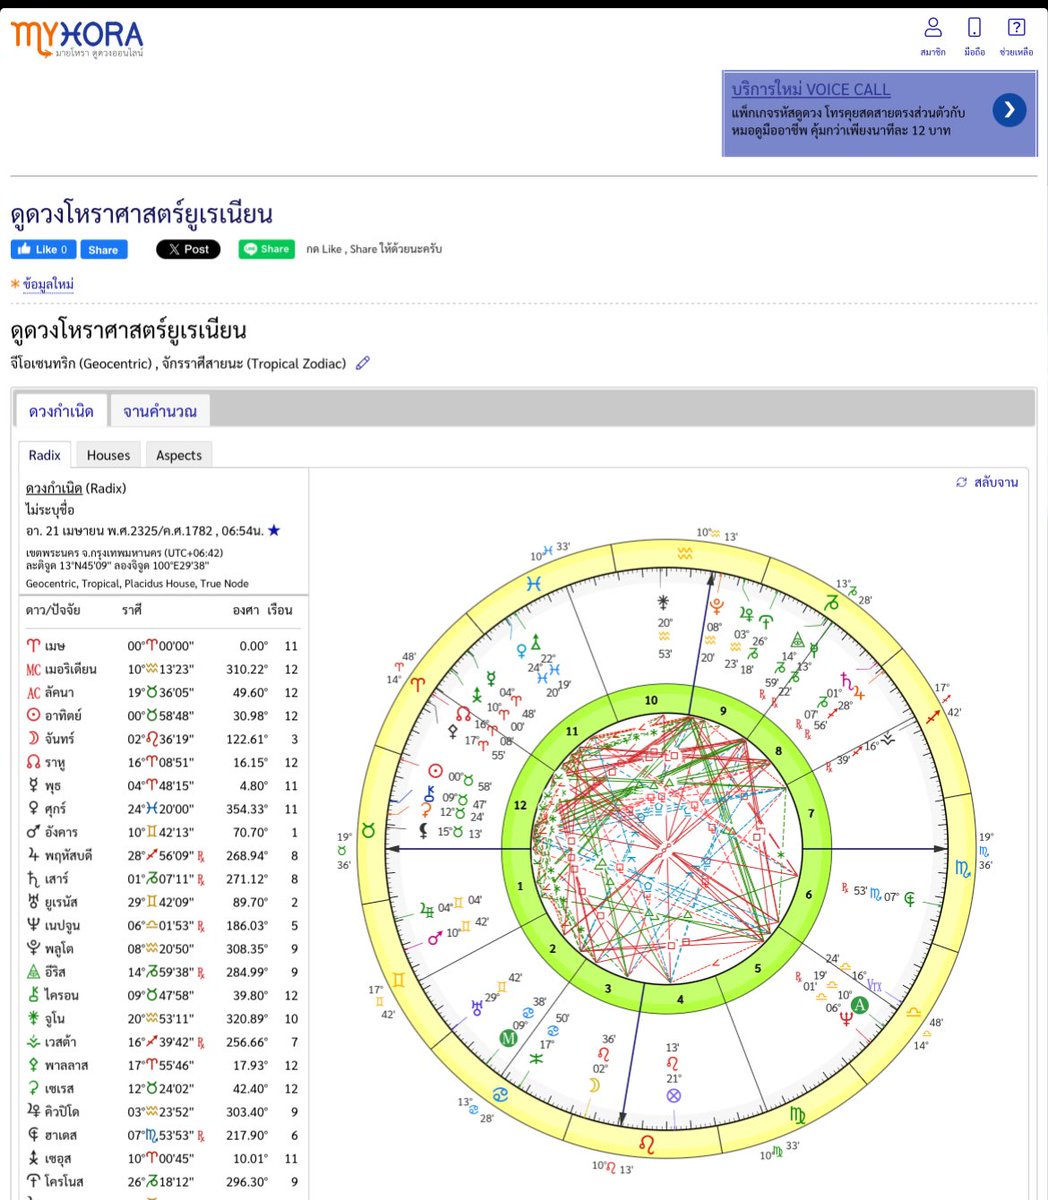Click the Venus symbol in ศุกร์ row
This screenshot has height=1200, width=1048.
[33, 809]
